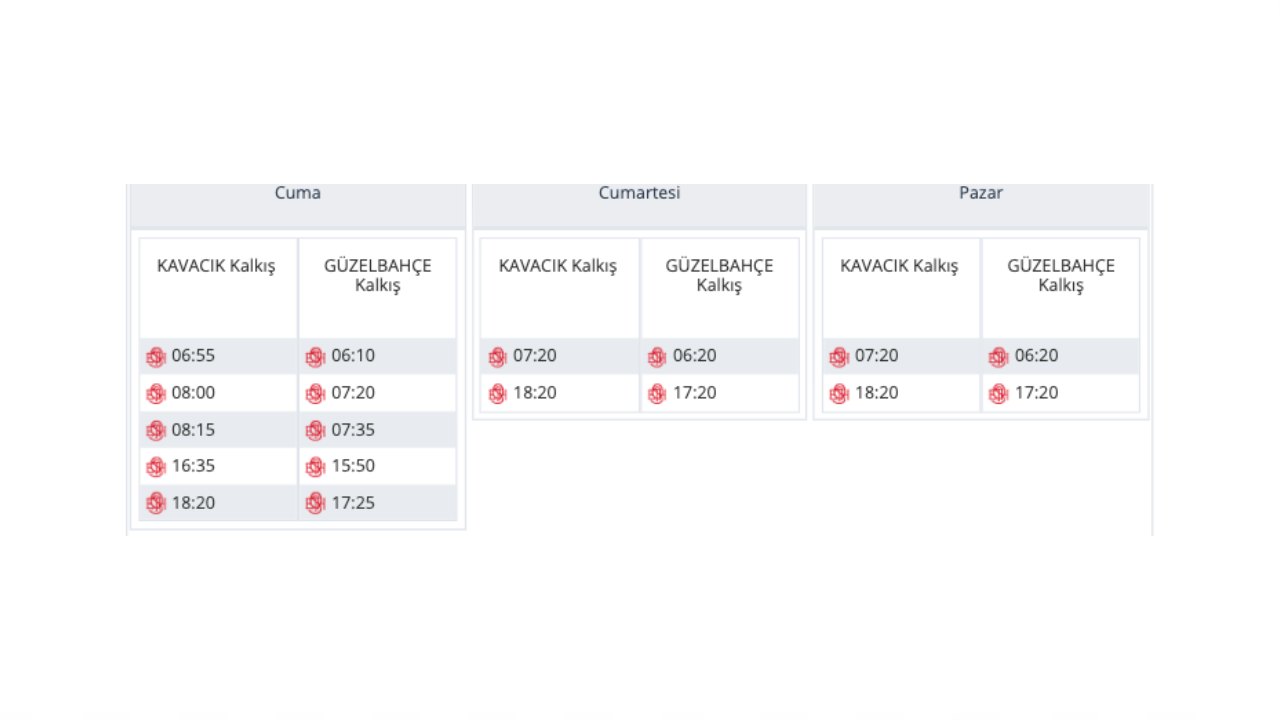Click the 06:20 Güzelbahçe departure on Cumartesi
Image resolution: width=1280 pixels, height=720 pixels.
[695, 356]
